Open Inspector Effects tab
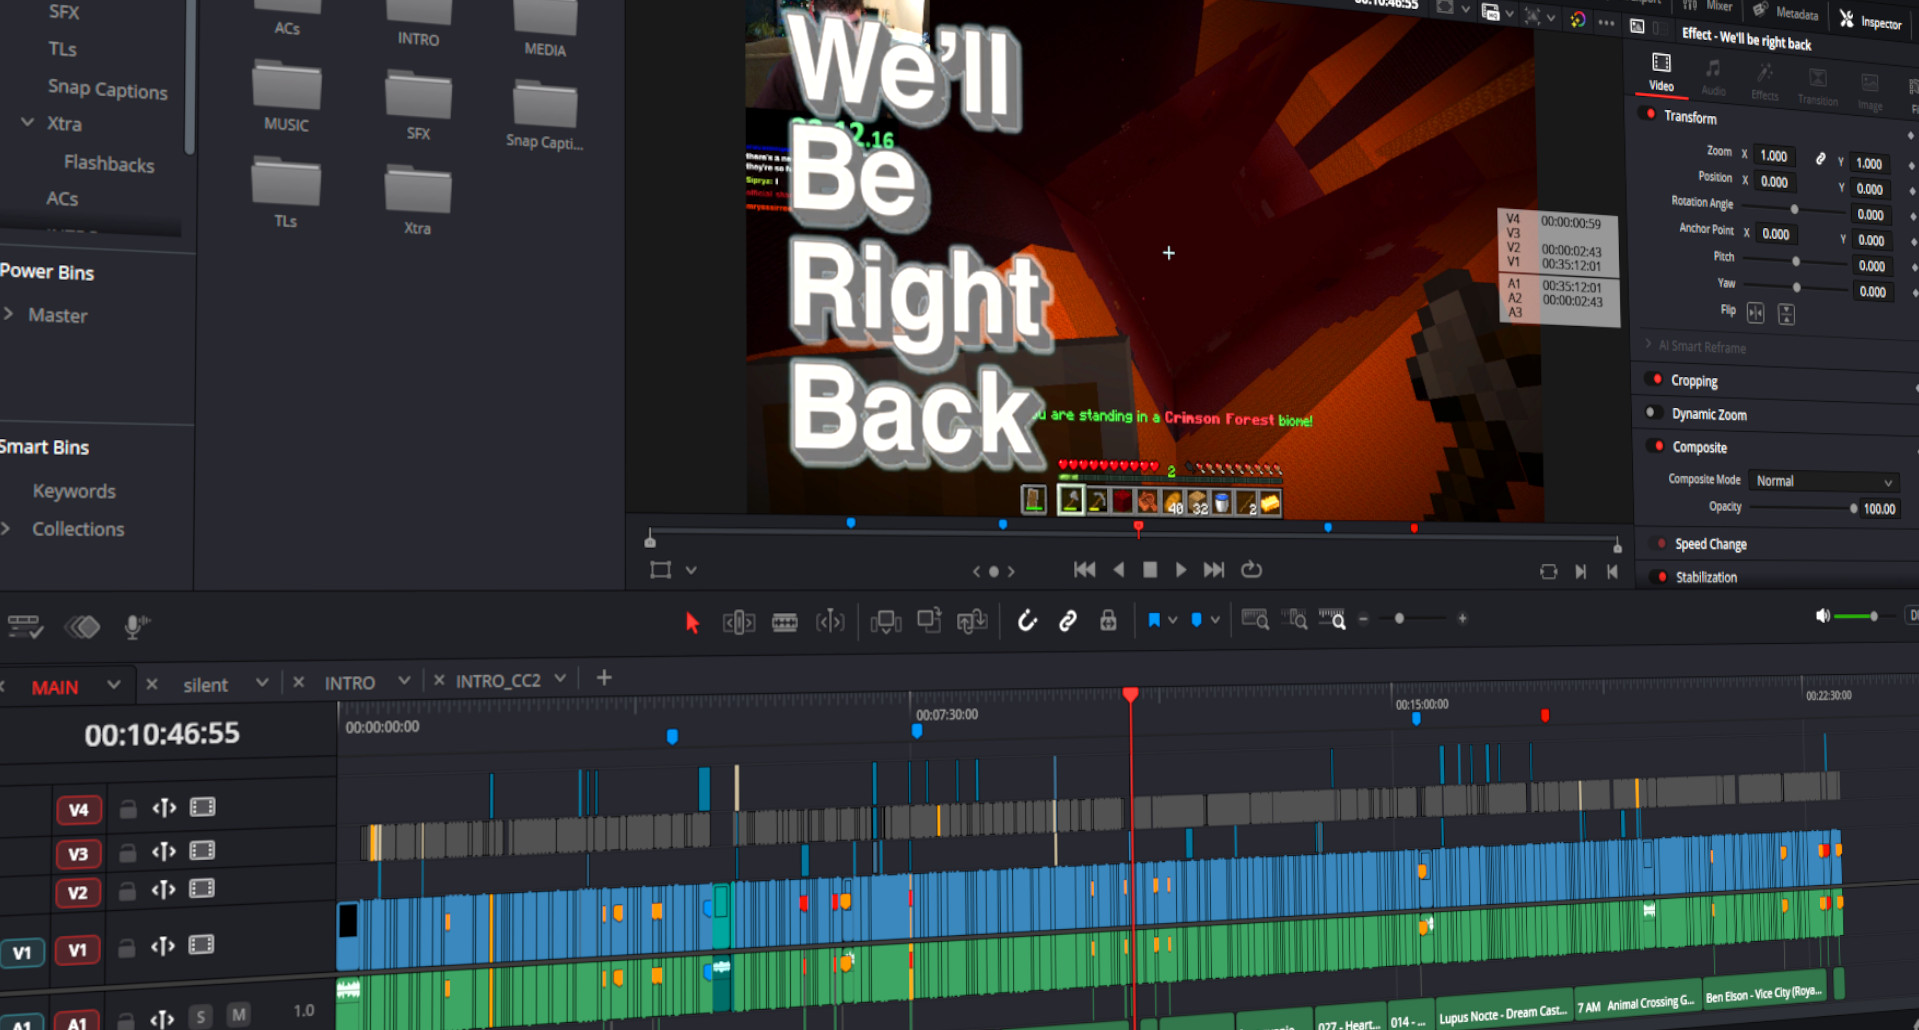 coord(1765,82)
